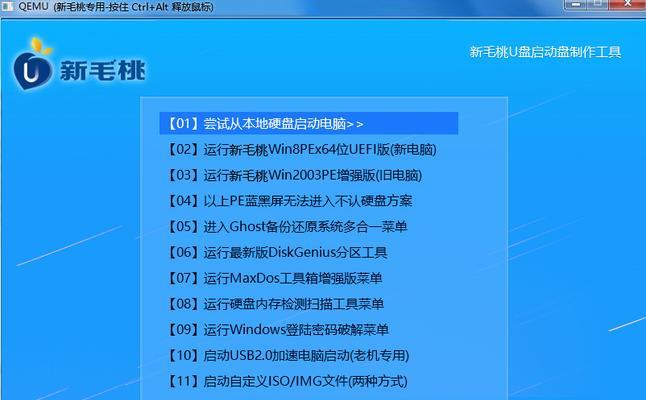Click the 新毛桃 brand name text
The width and height of the screenshot is (646, 400).
(103, 70)
